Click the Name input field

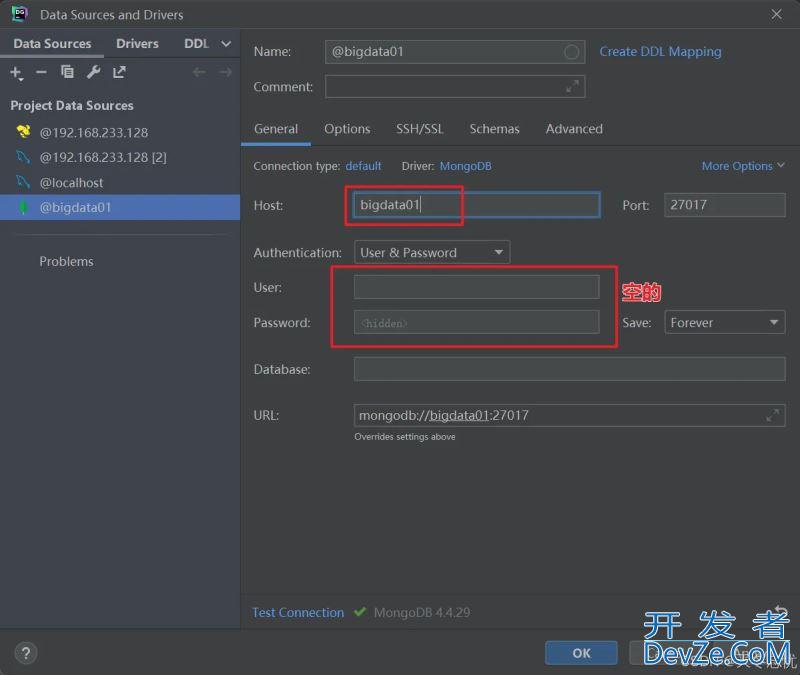tap(455, 52)
